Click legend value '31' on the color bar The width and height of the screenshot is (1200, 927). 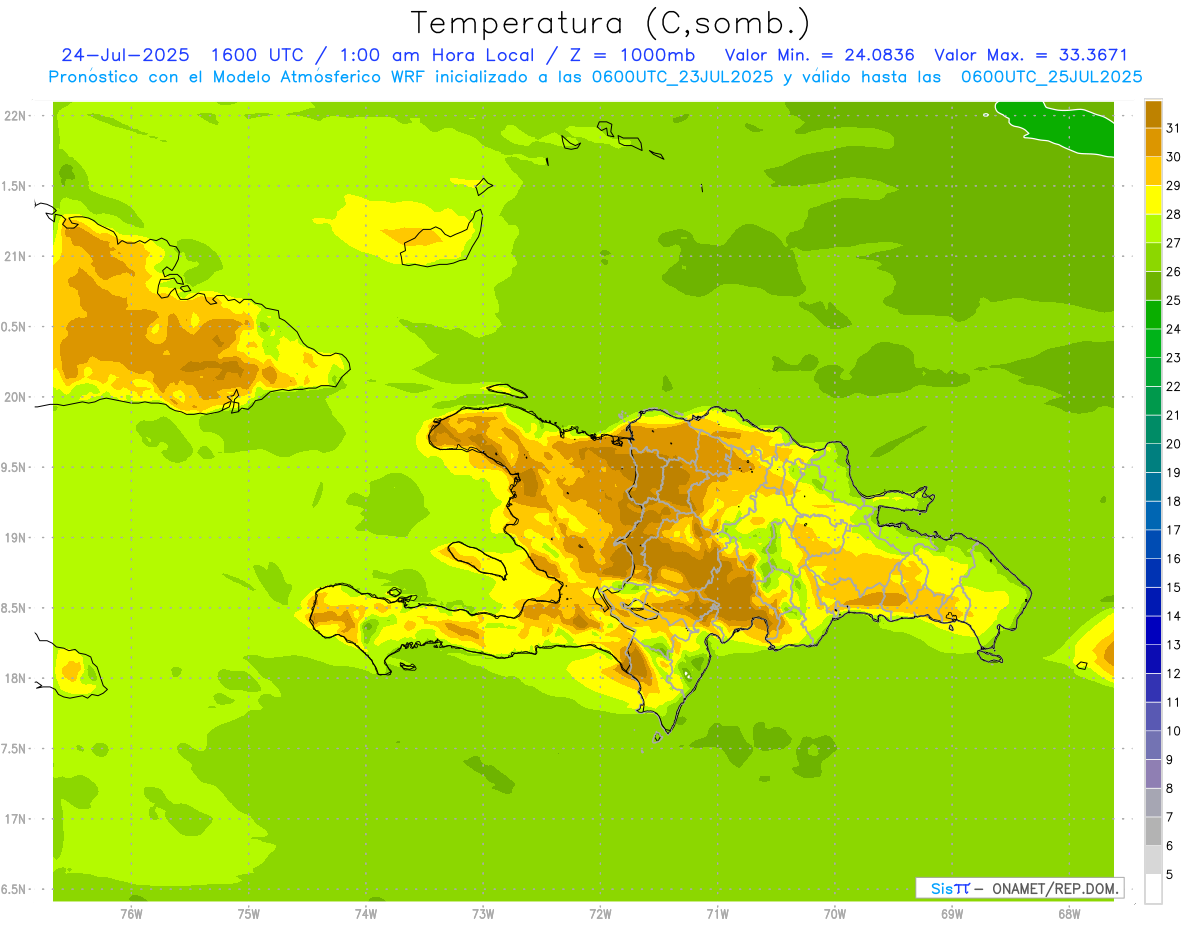[x=1173, y=128]
